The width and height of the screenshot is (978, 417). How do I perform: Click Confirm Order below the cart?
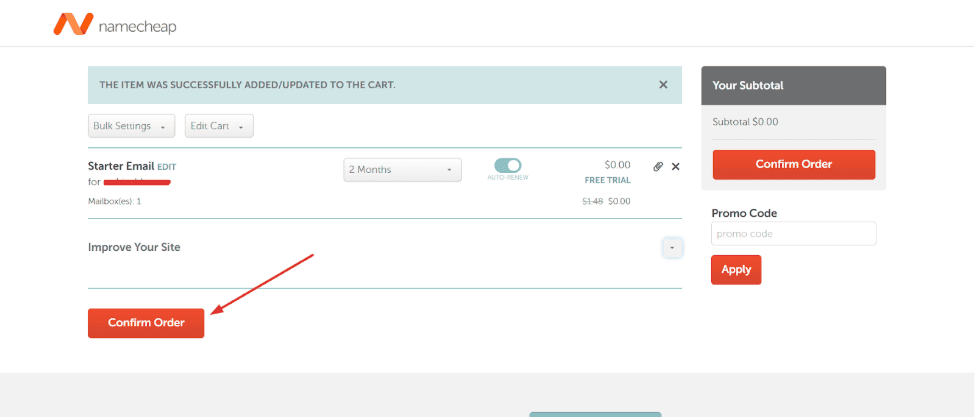[x=146, y=323]
